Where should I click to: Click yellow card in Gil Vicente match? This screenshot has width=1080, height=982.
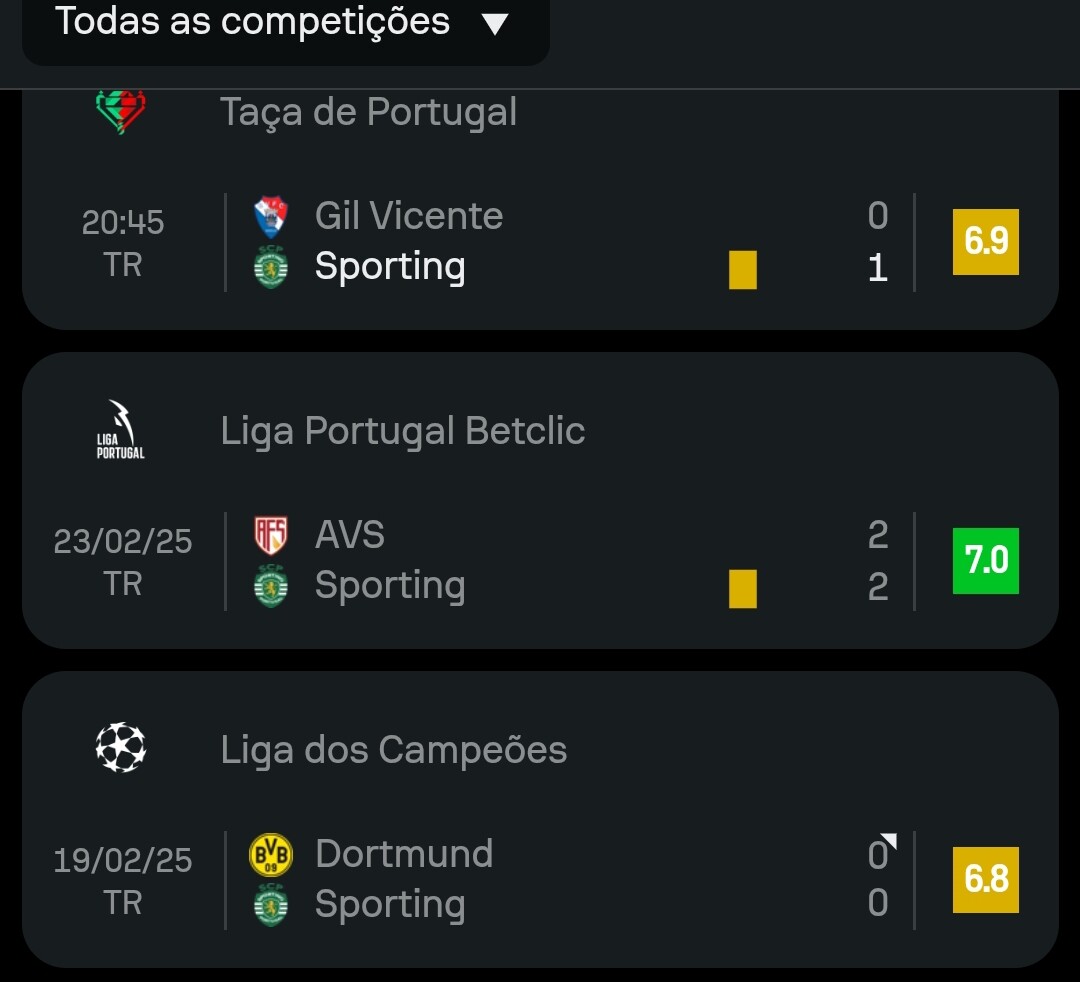click(x=743, y=269)
